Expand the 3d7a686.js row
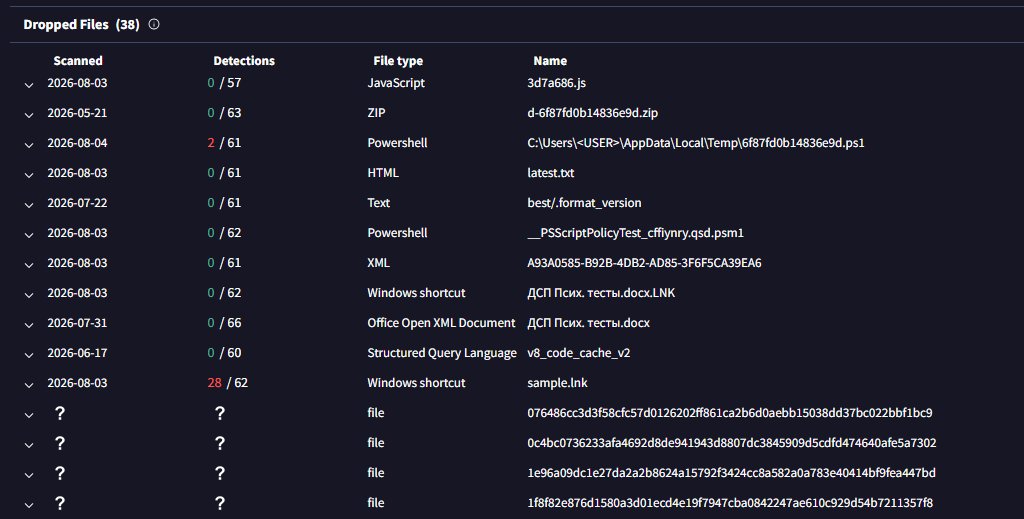The image size is (1024, 519). pyautogui.click(x=29, y=85)
